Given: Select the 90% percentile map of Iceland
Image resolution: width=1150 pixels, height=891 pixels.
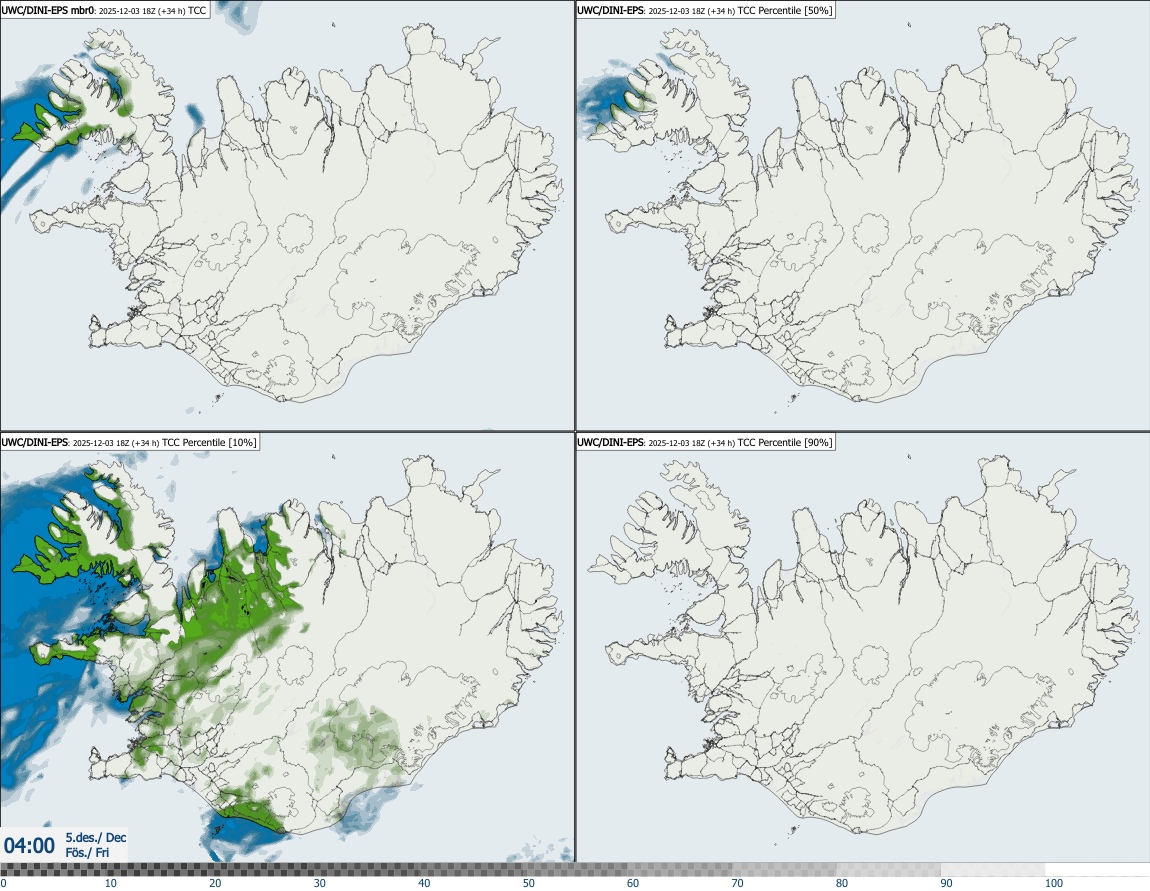Looking at the screenshot, I should 862,648.
